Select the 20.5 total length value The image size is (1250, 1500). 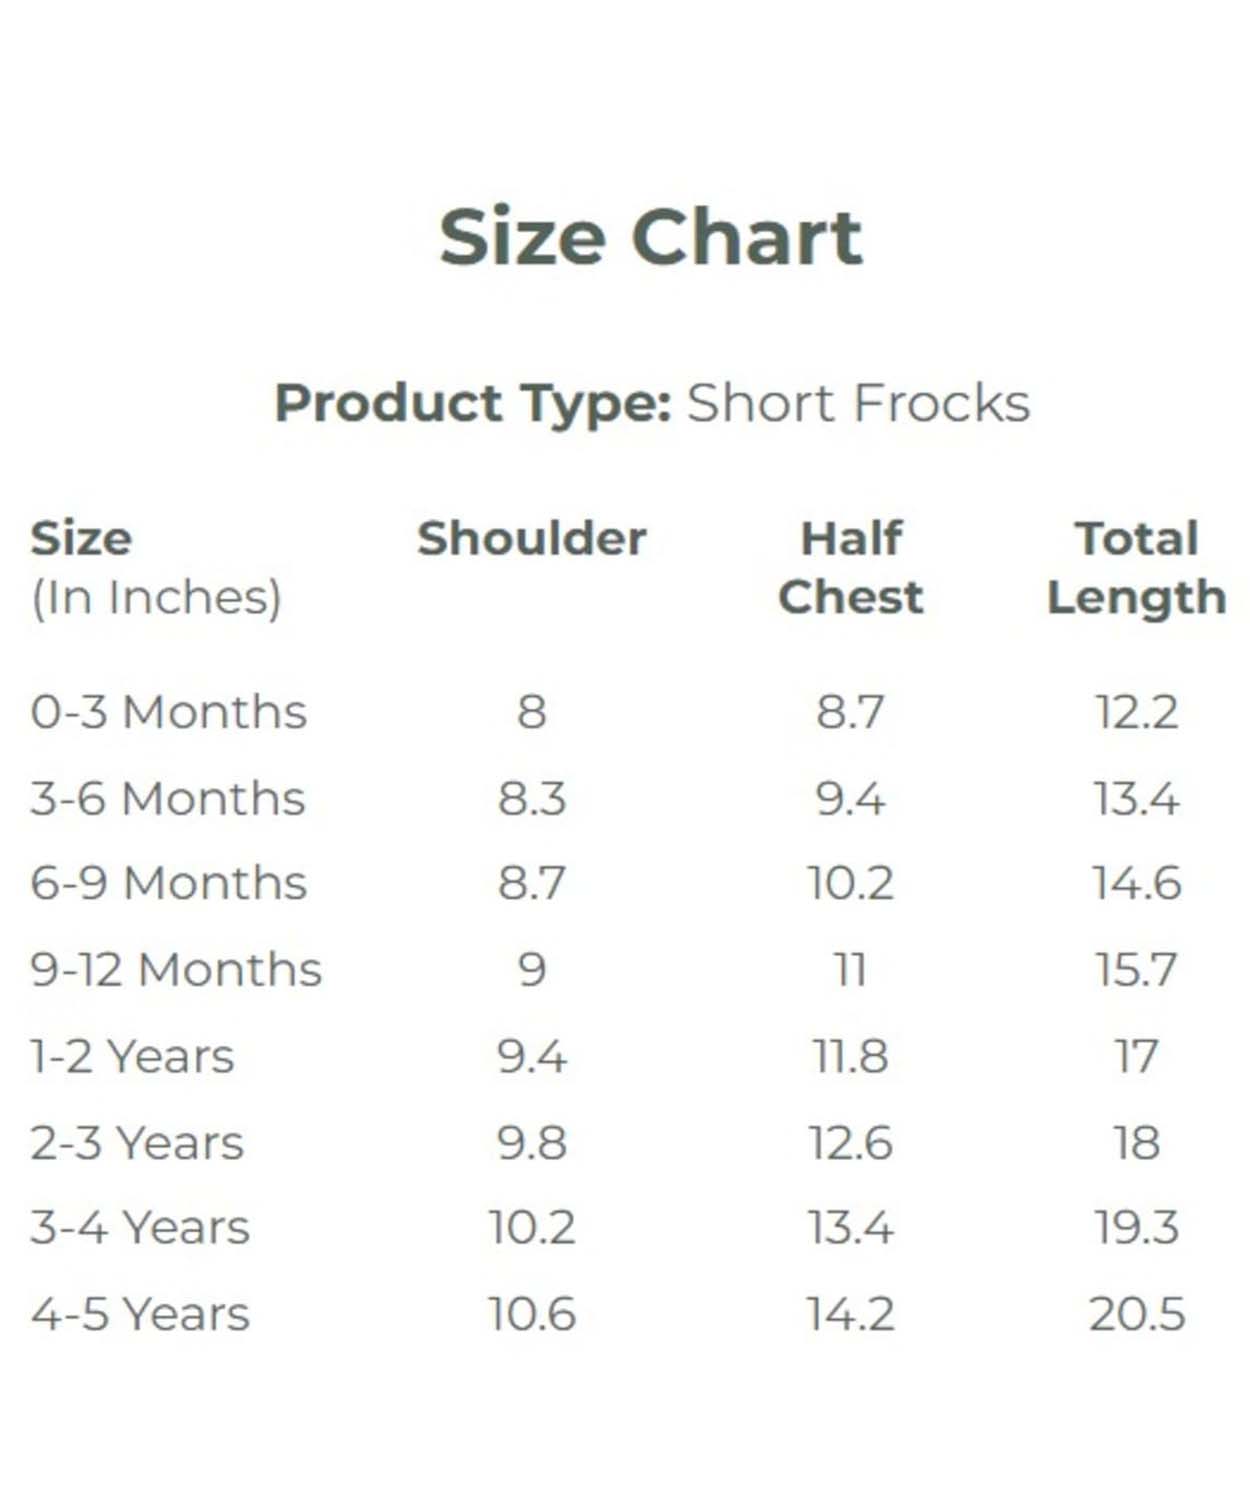tap(1137, 1314)
